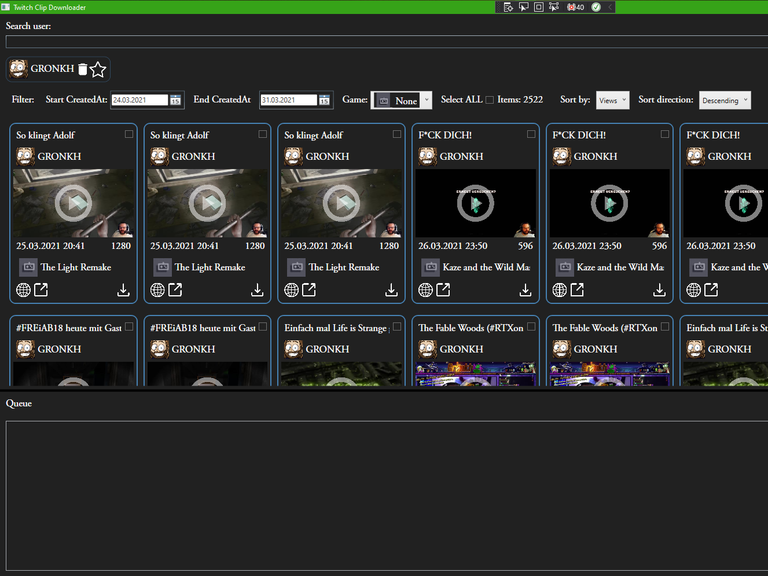The height and width of the screenshot is (576, 768).
Task: Open the Sort direction Descending dropdown
Action: [724, 100]
